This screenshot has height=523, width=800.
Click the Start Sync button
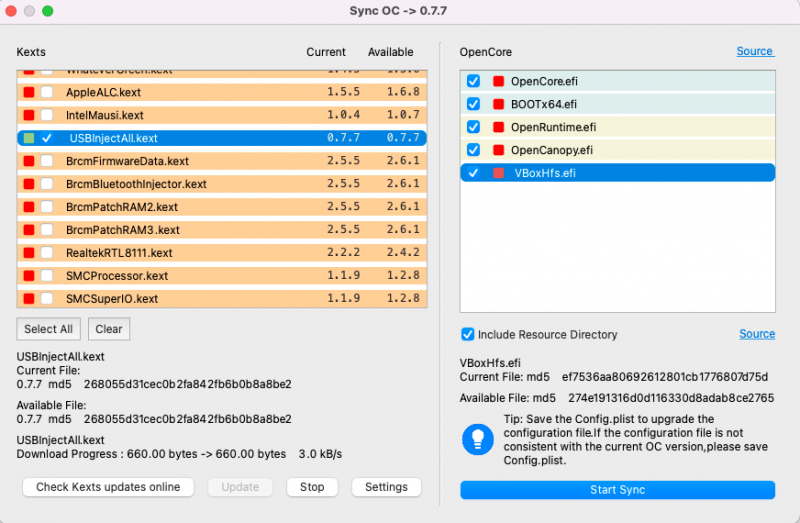coord(617,490)
